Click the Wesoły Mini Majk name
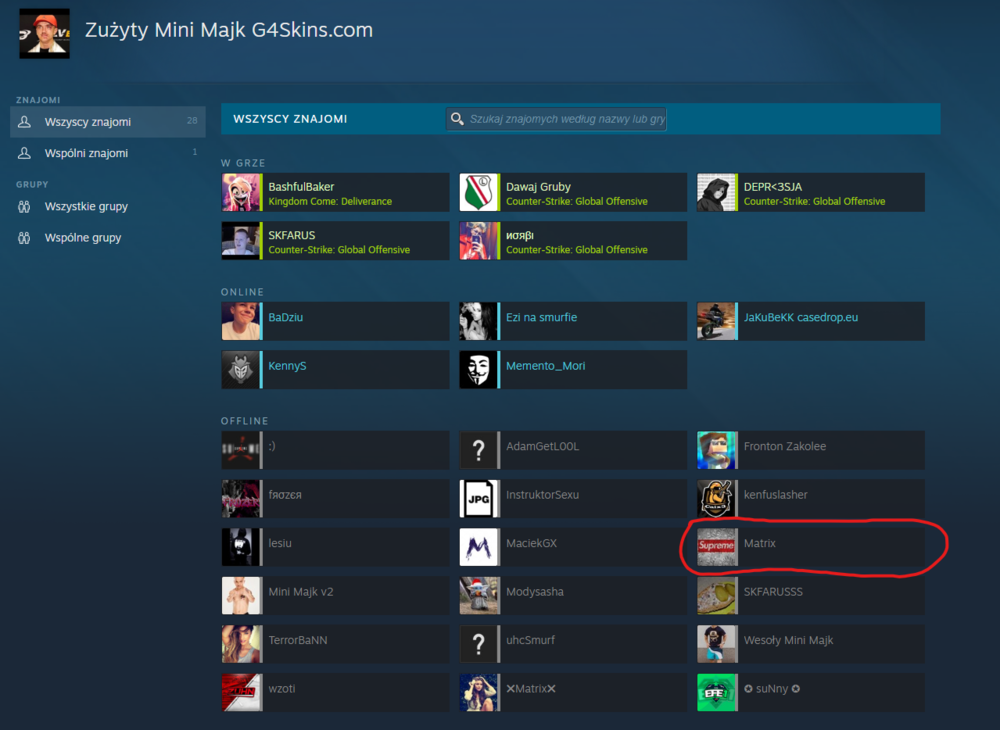Image resolution: width=1000 pixels, height=730 pixels. 788,640
